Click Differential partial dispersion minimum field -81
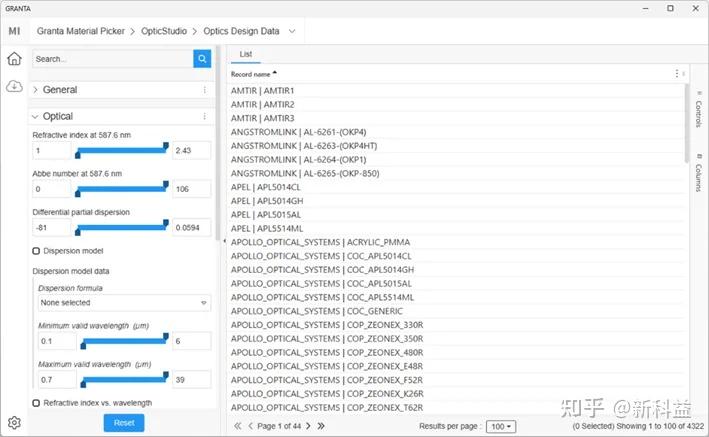709x437 pixels. point(52,228)
